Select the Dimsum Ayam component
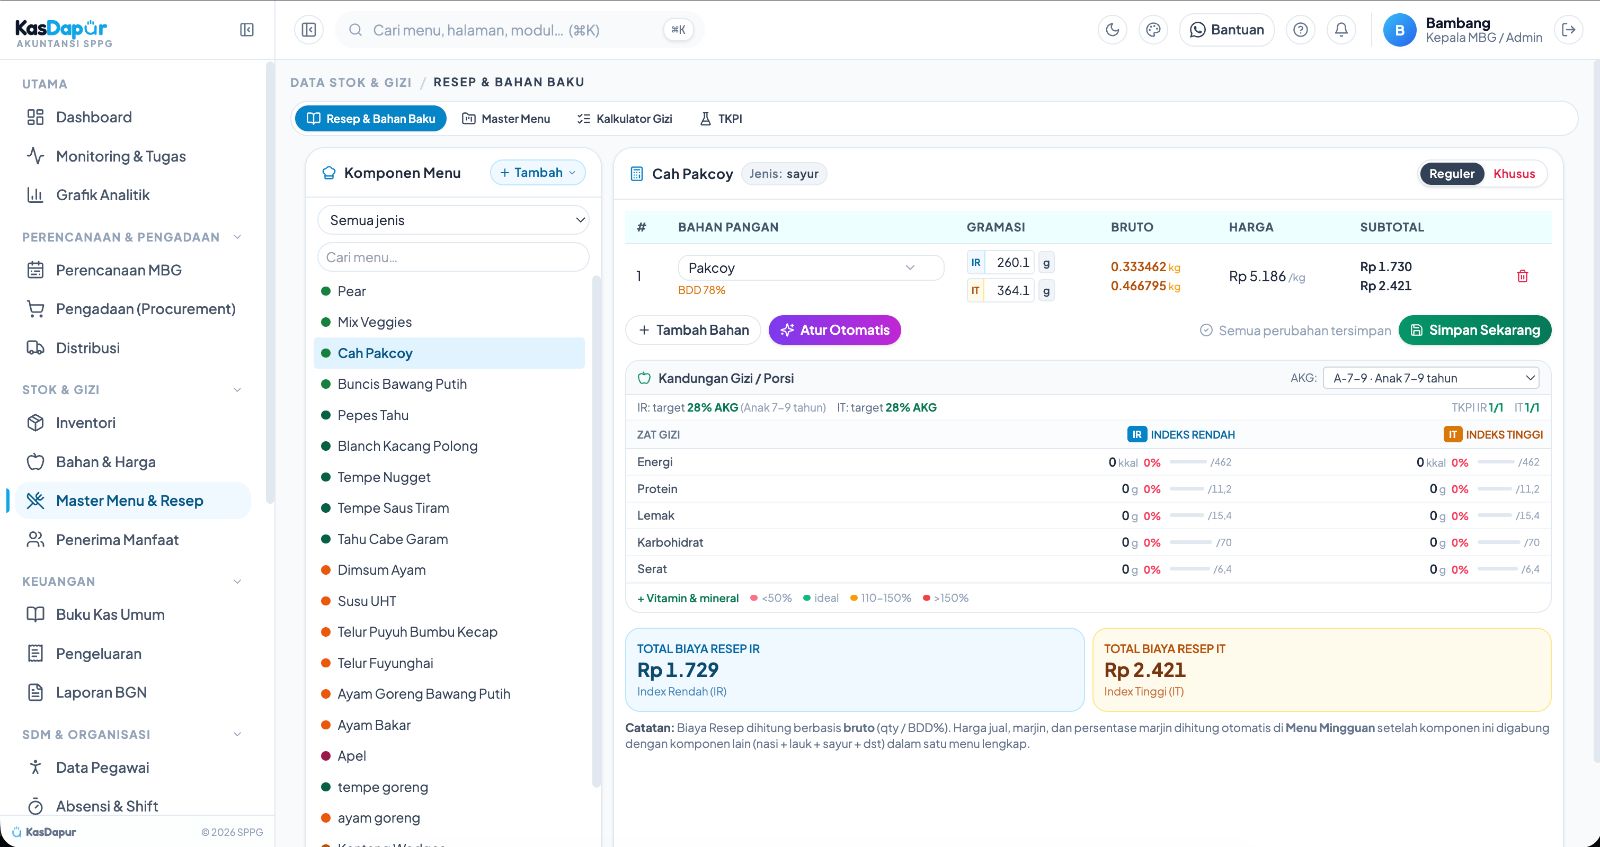 449,570
